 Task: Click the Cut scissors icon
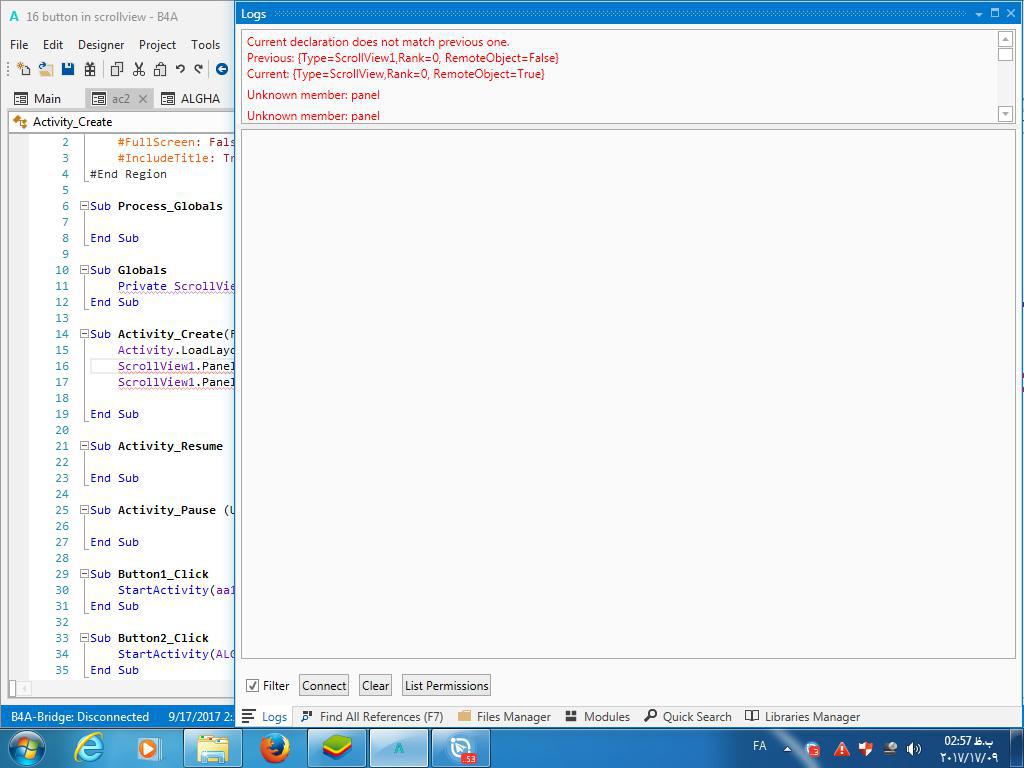click(139, 69)
